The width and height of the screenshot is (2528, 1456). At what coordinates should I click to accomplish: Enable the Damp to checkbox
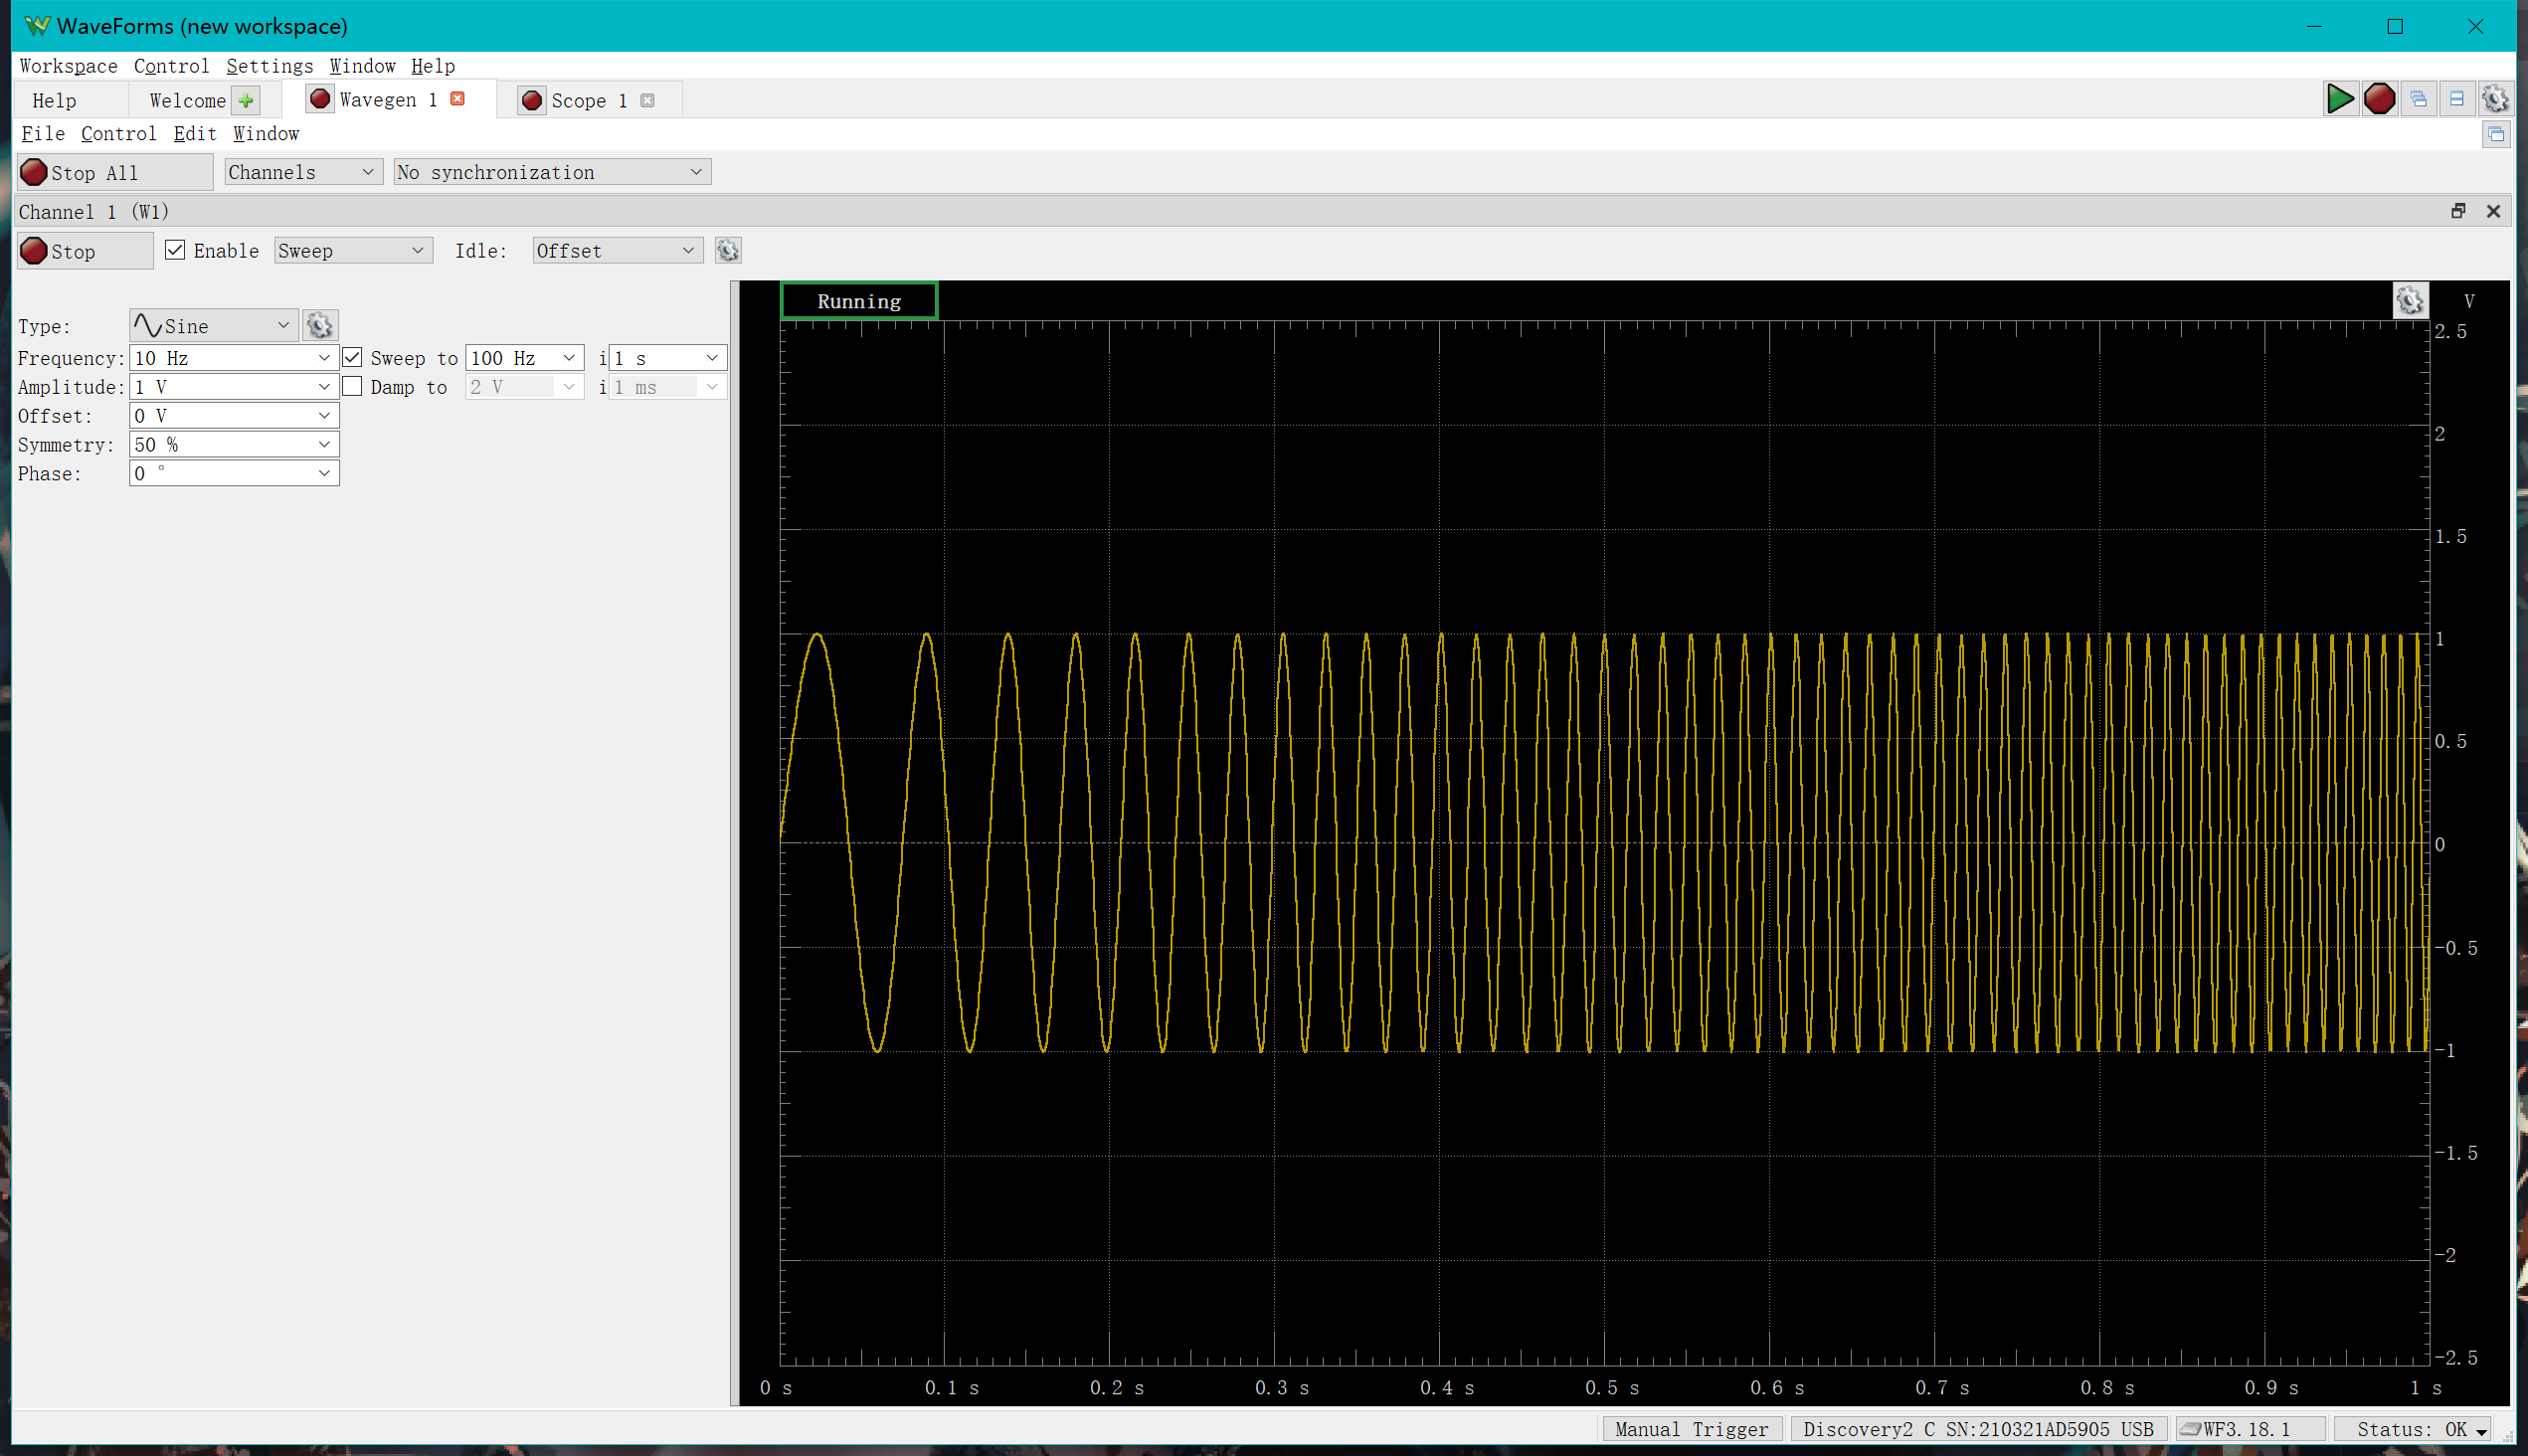(352, 386)
